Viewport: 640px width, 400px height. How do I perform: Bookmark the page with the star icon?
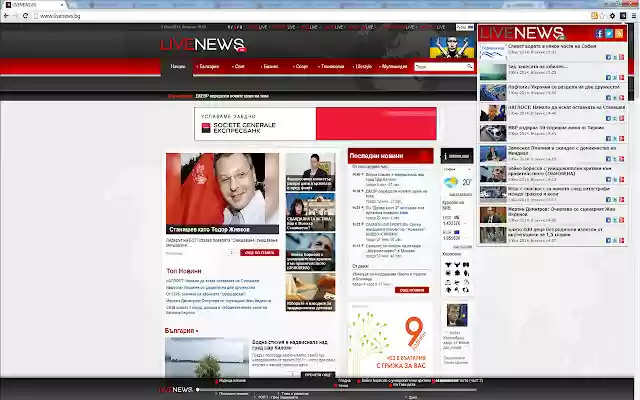(602, 16)
